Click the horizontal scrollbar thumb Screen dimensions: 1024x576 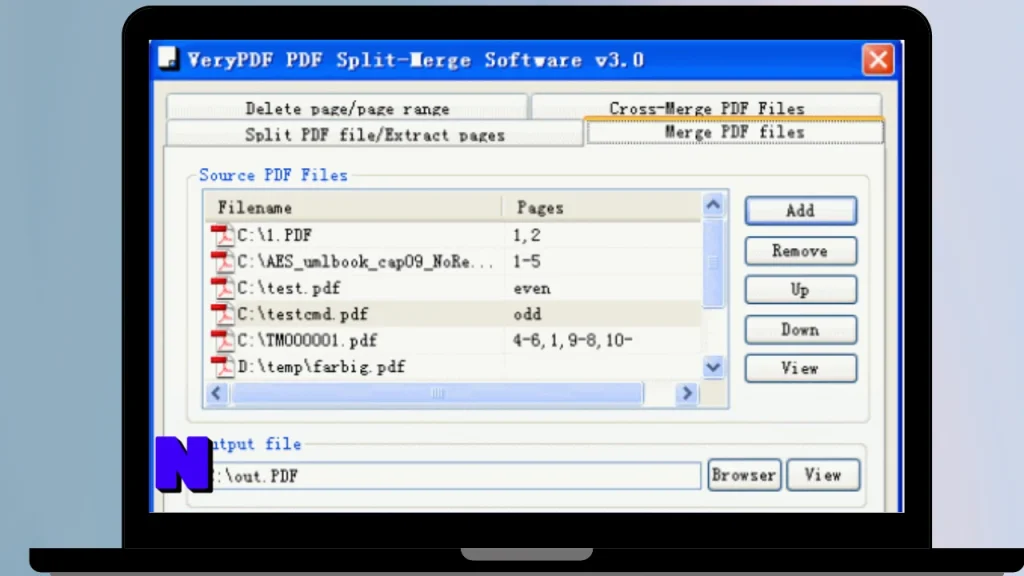pos(437,393)
